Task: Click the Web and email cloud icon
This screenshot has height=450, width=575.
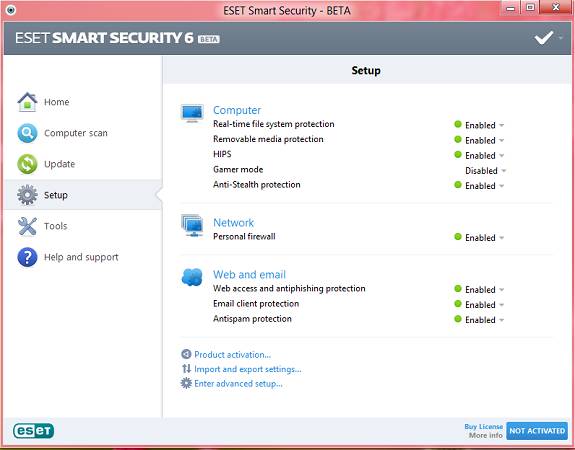Action: [x=192, y=277]
